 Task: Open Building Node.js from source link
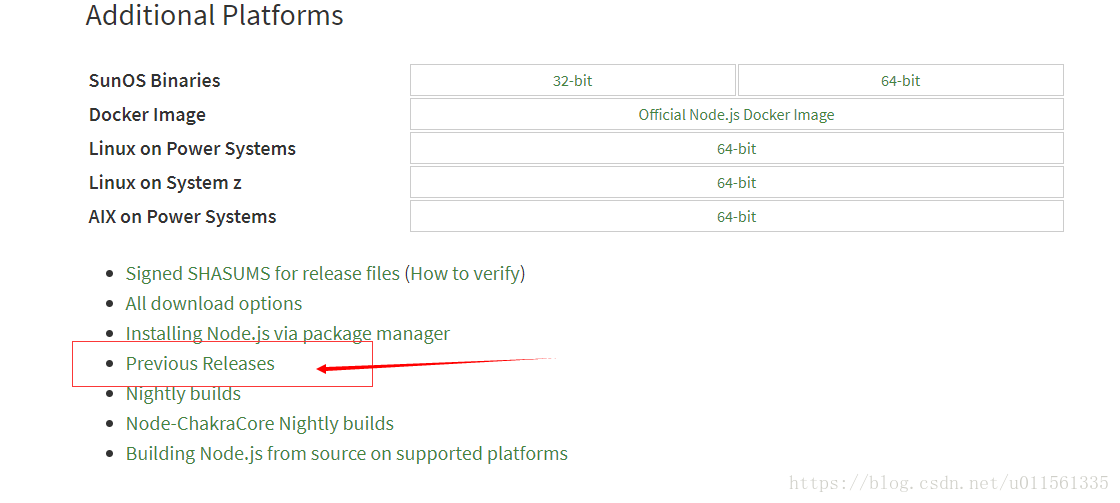point(346,454)
